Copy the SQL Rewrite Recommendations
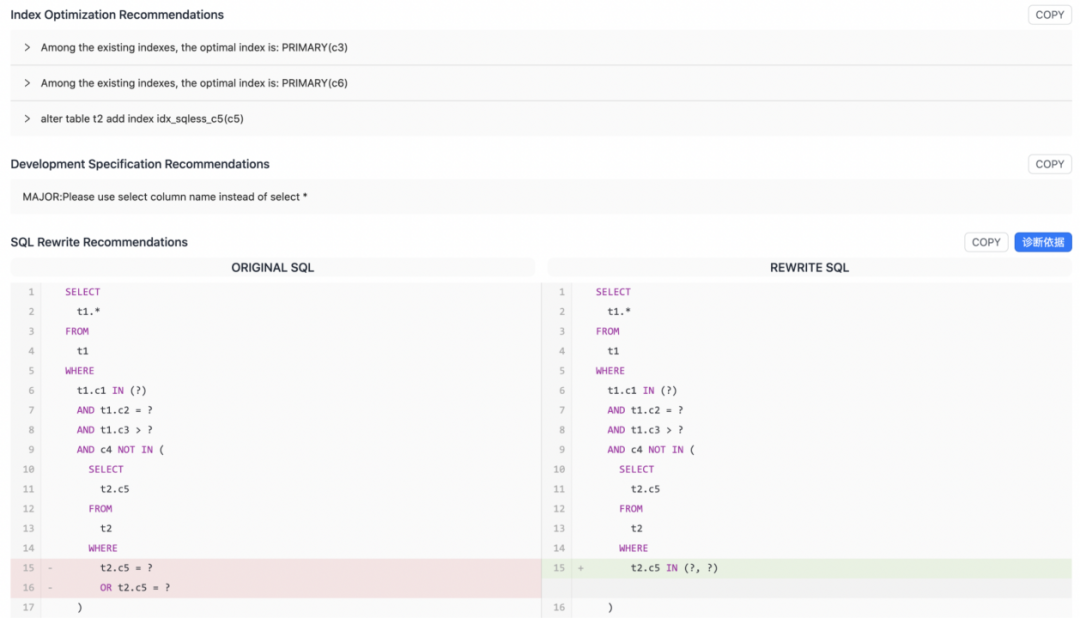The image size is (1080, 618). 985,242
